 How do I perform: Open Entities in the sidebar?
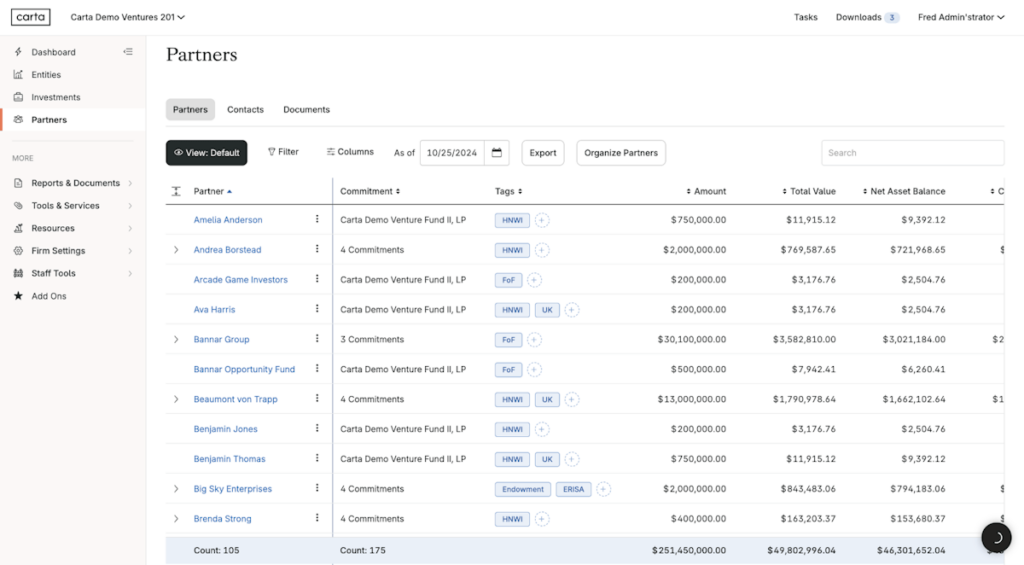(x=46, y=74)
